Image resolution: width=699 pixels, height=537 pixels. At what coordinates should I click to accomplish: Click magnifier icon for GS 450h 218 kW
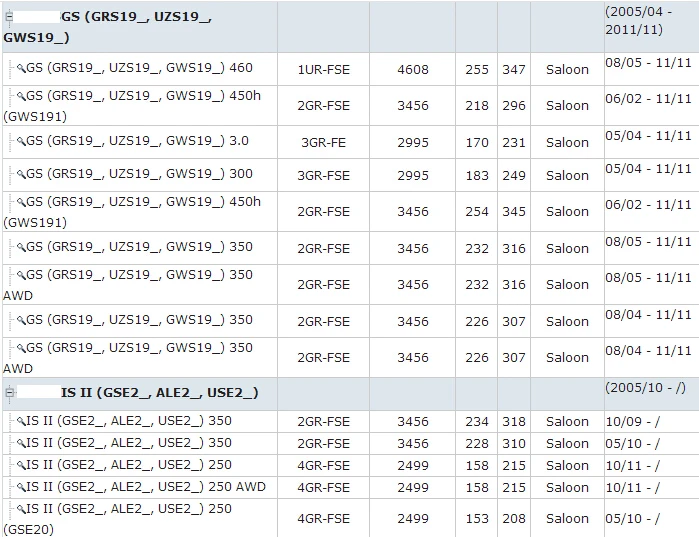tap(21, 96)
